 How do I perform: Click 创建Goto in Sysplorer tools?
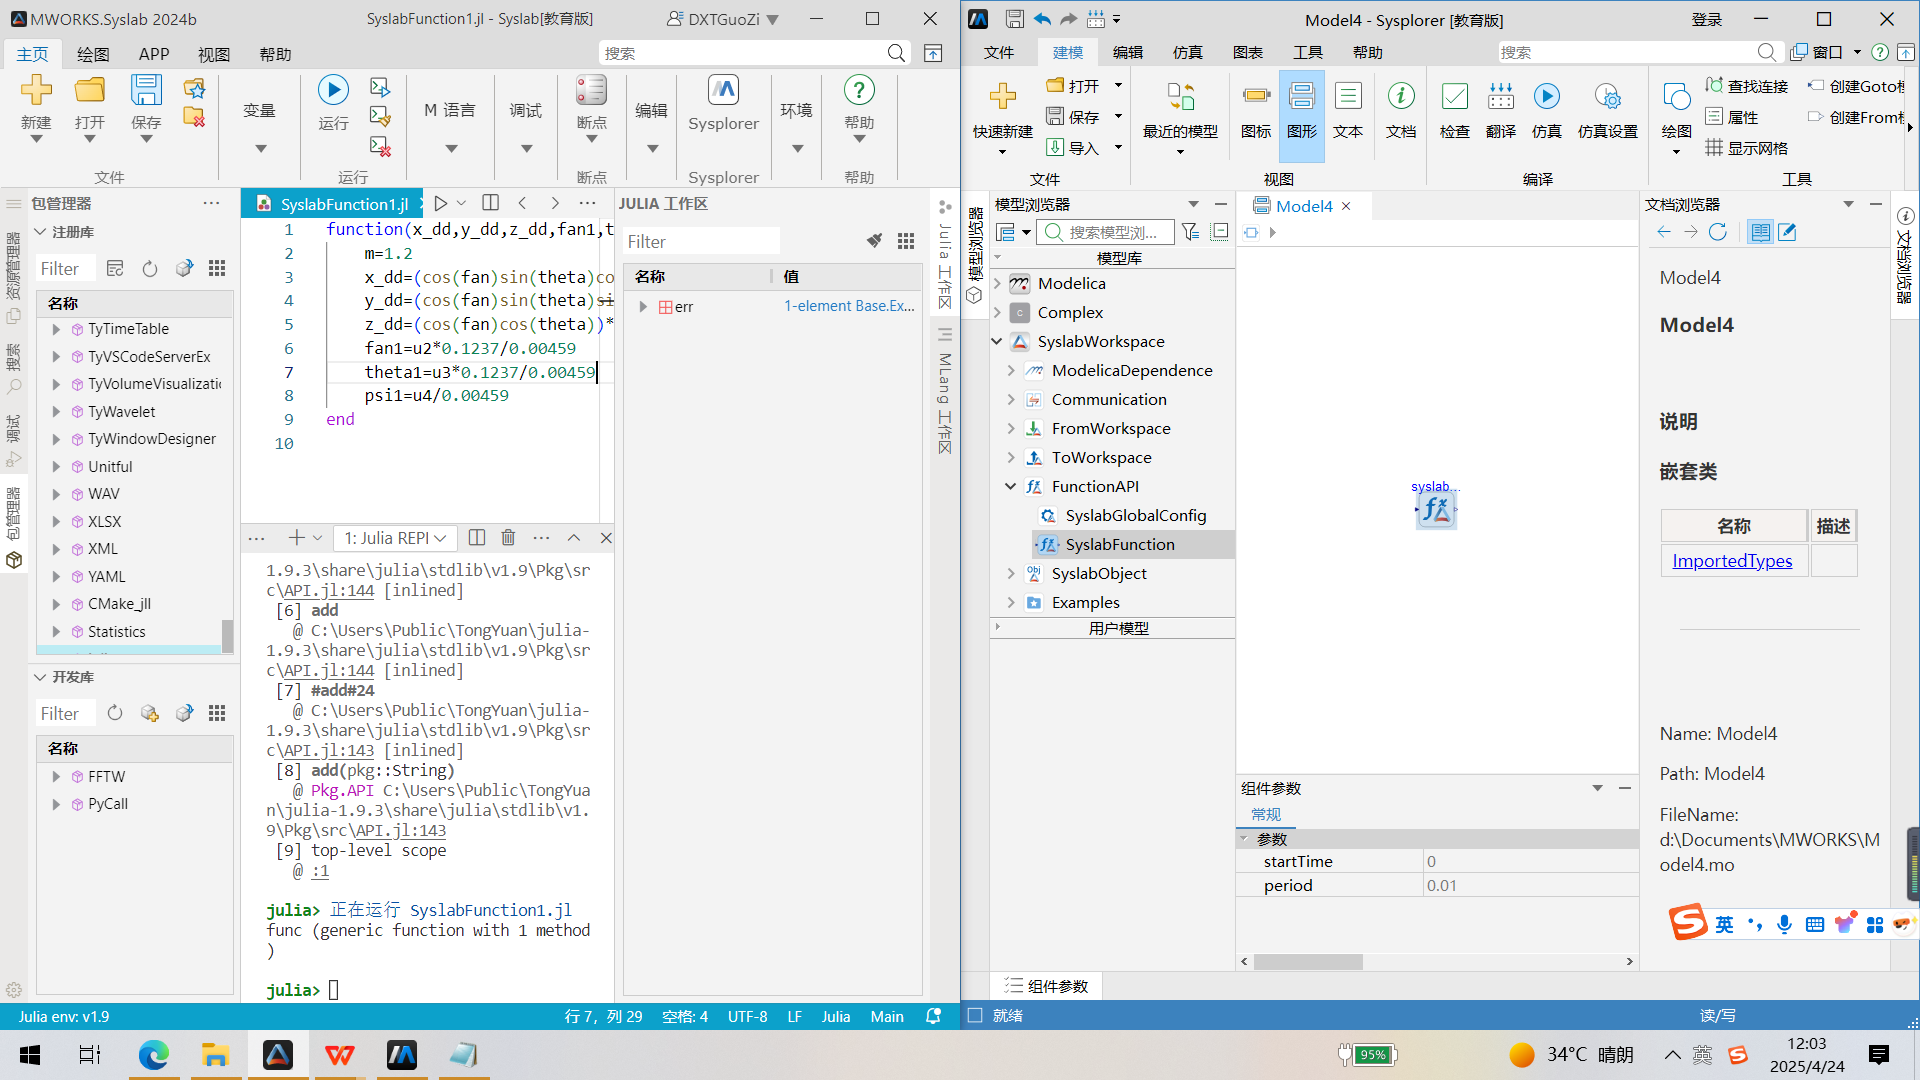pos(1856,87)
